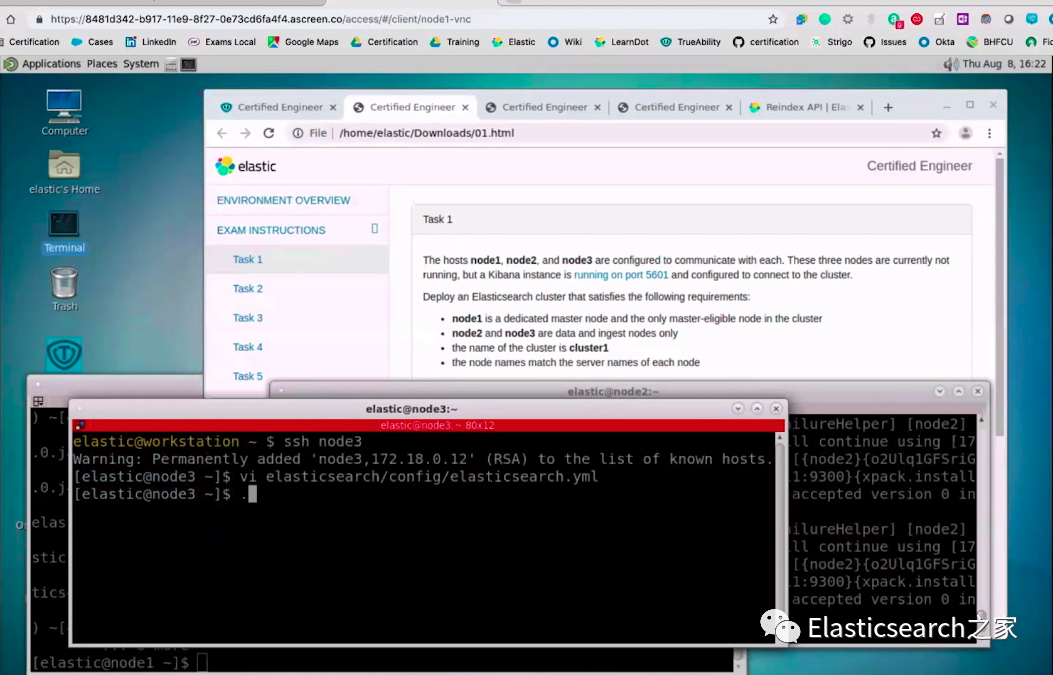This screenshot has height=675, width=1053.
Task: Click the node3 terminal roll-up button
Action: (x=757, y=408)
